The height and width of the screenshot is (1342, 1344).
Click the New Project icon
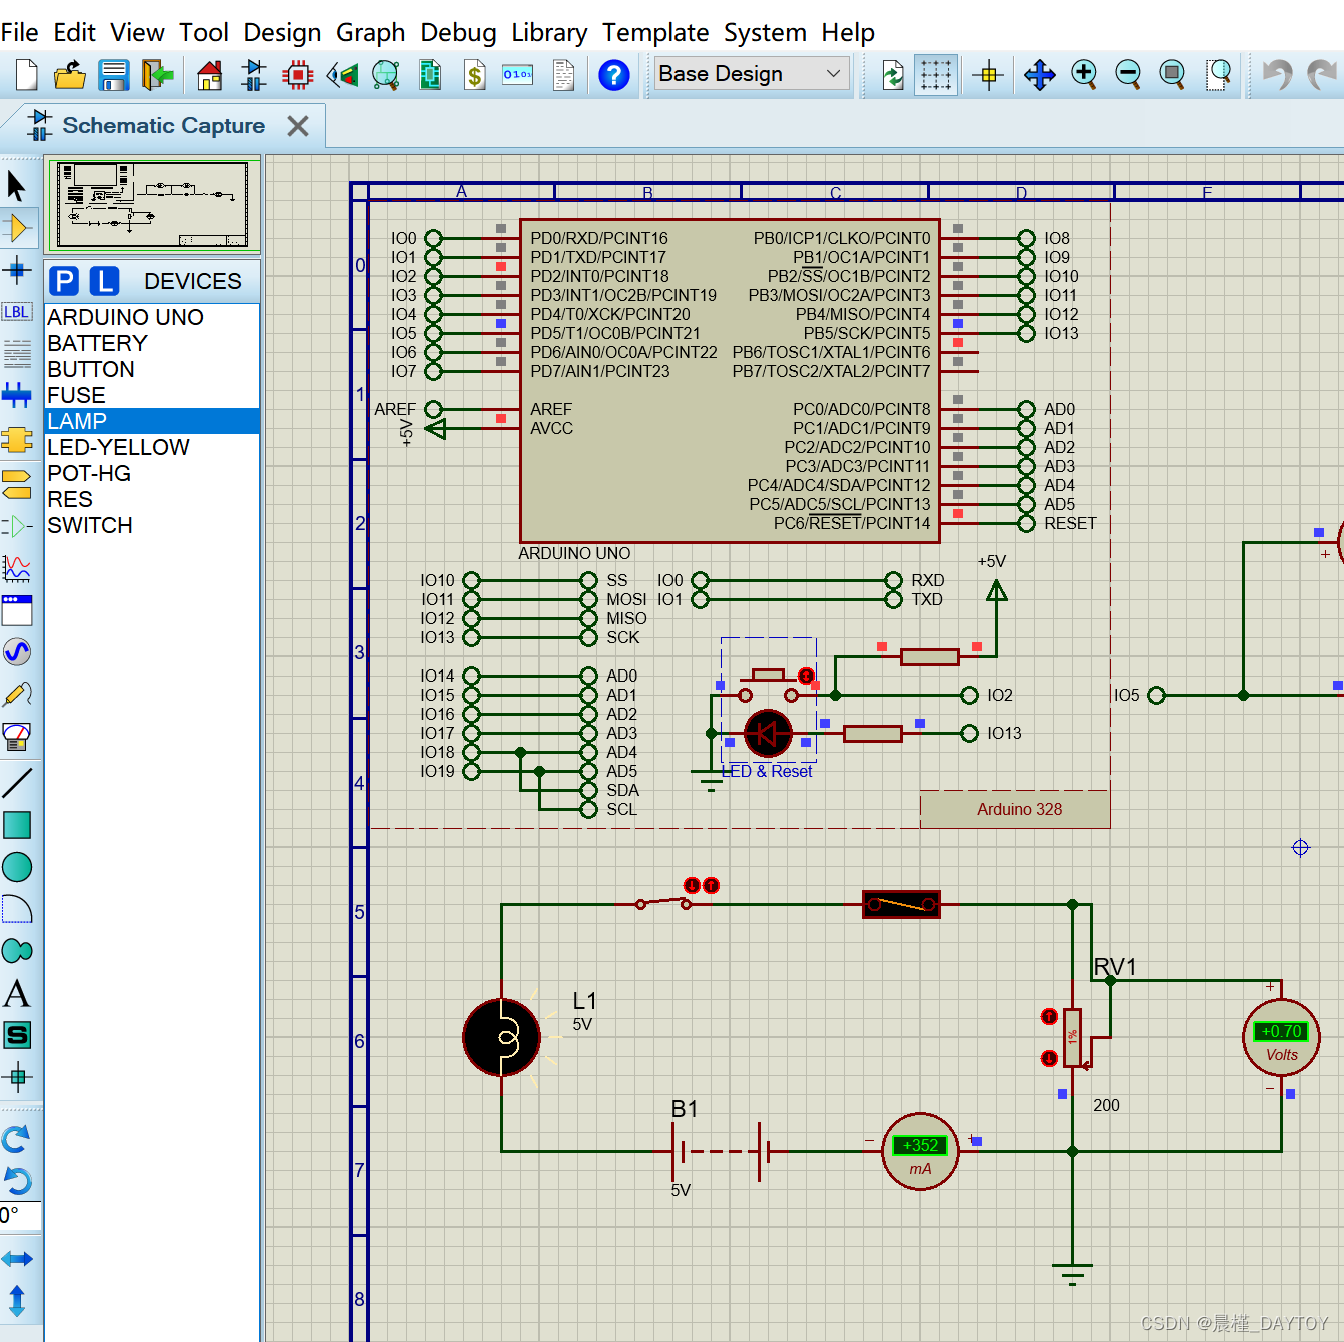click(x=27, y=75)
